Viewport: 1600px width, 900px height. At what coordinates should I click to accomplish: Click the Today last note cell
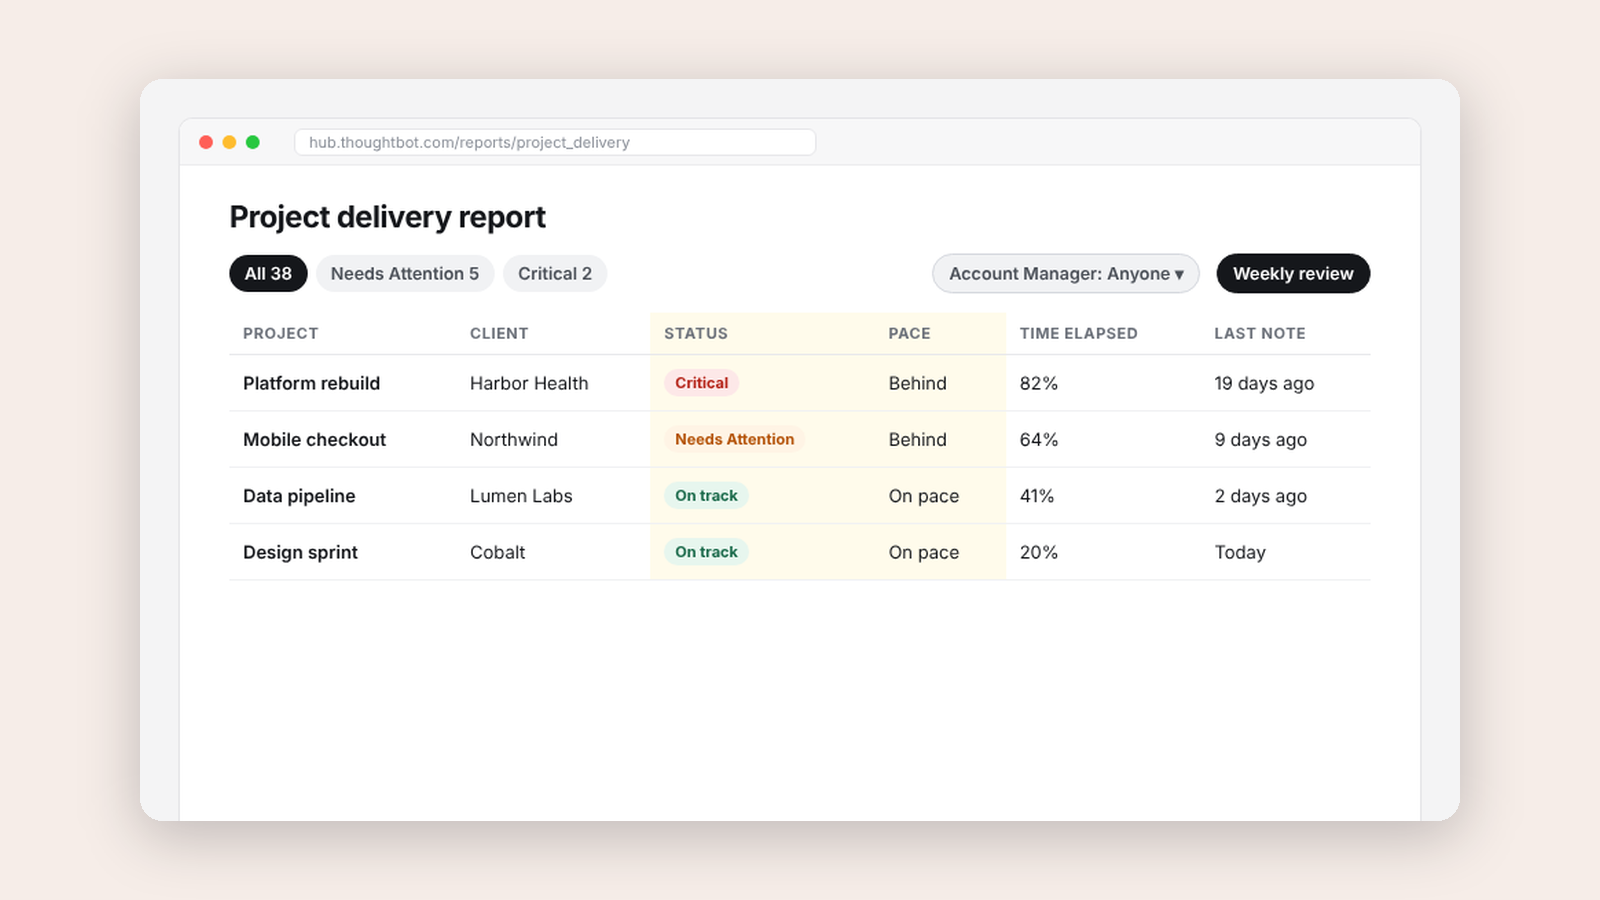(1240, 552)
